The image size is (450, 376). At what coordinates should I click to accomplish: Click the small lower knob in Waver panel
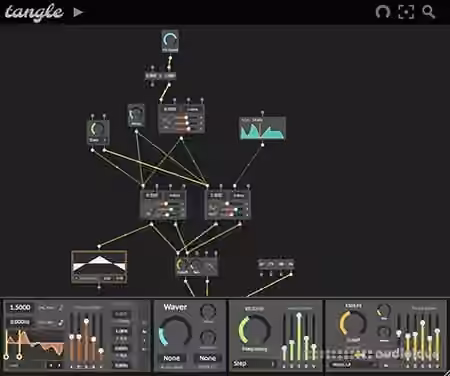[208, 337]
